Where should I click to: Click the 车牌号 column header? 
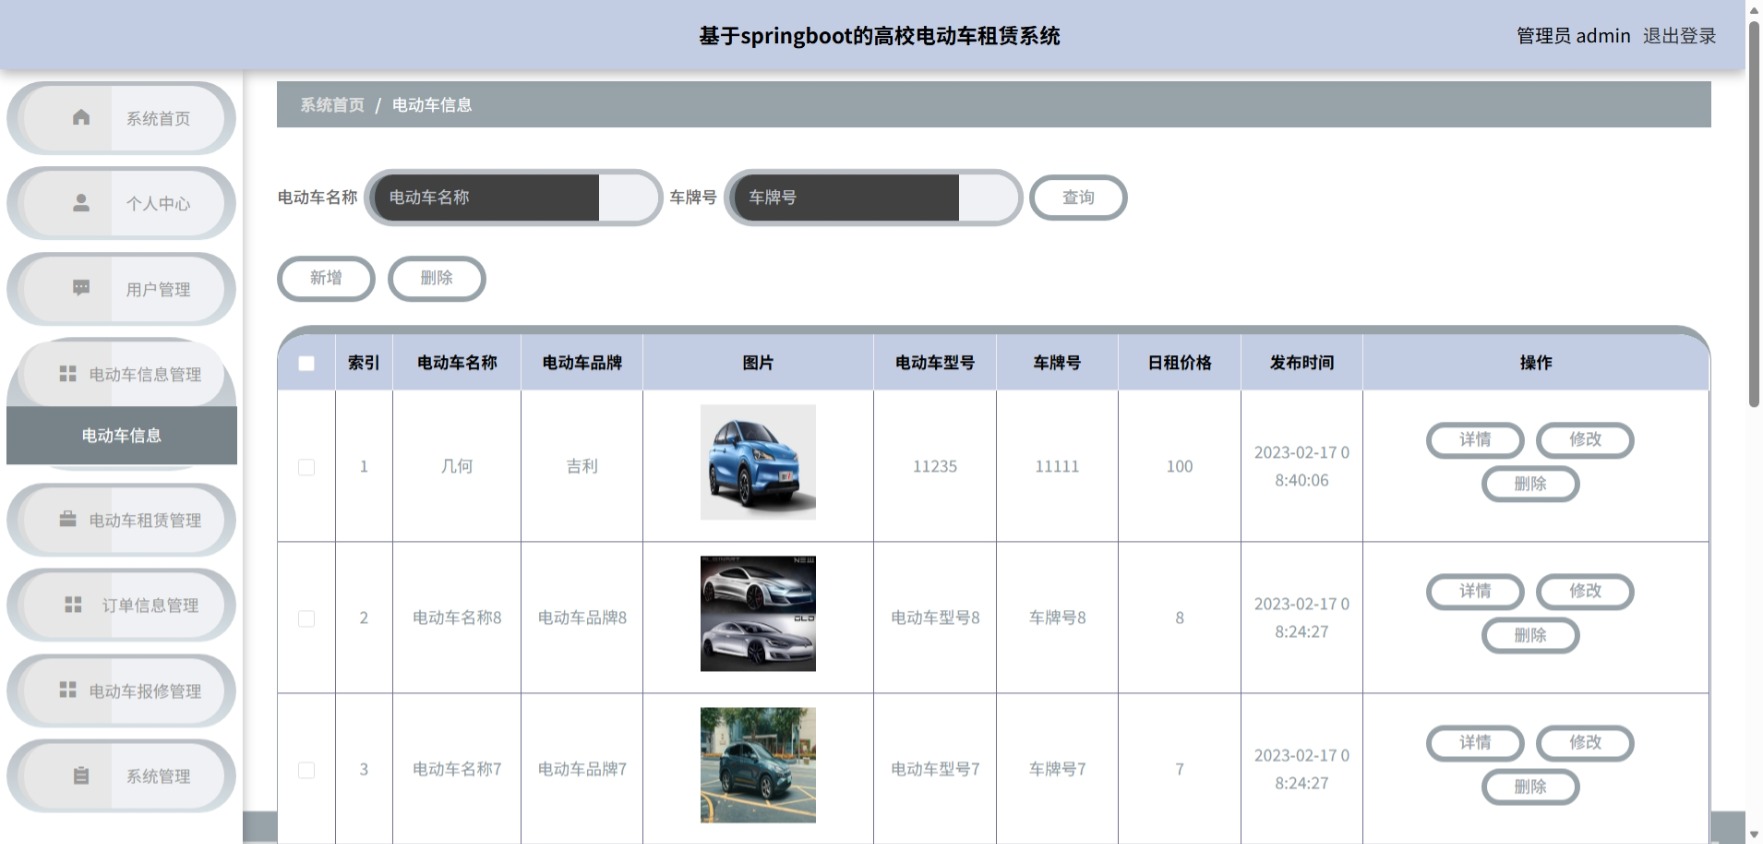pyautogui.click(x=1057, y=363)
